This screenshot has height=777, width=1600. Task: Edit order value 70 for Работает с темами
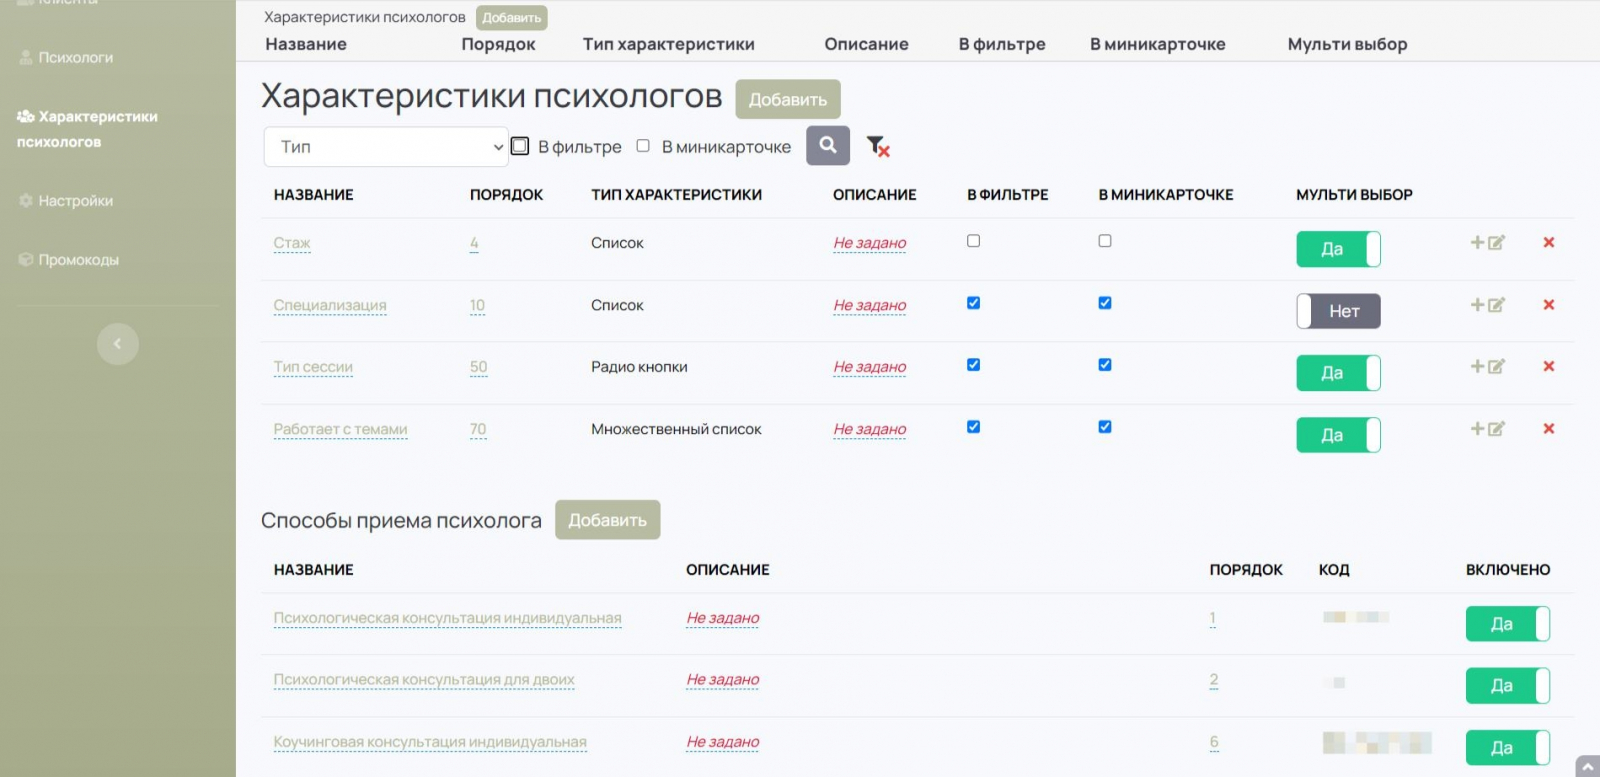[478, 429]
